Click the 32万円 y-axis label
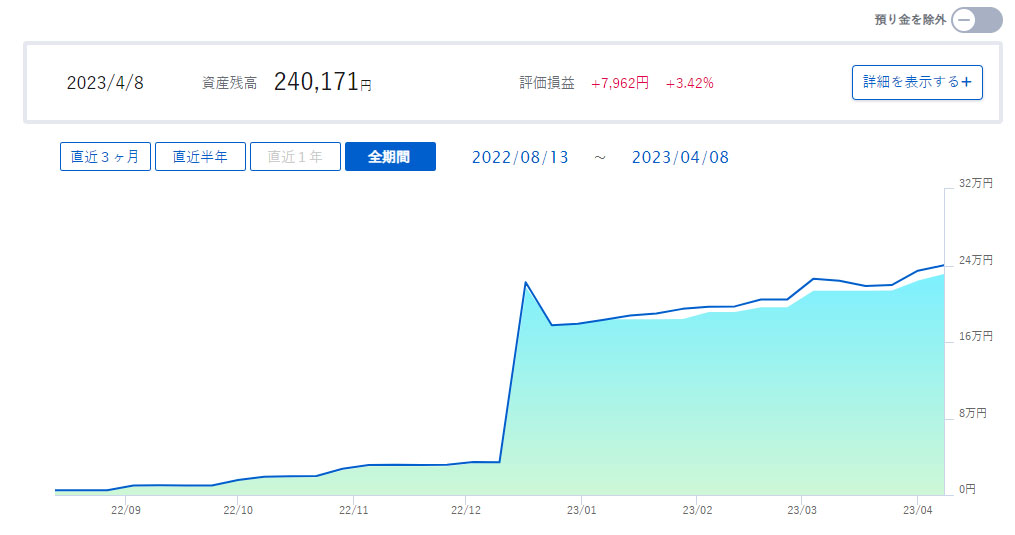The height and width of the screenshot is (535, 1015). (x=975, y=184)
